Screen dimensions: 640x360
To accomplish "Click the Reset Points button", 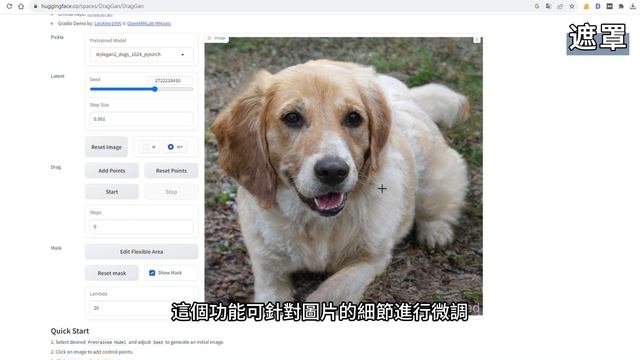I will [171, 171].
